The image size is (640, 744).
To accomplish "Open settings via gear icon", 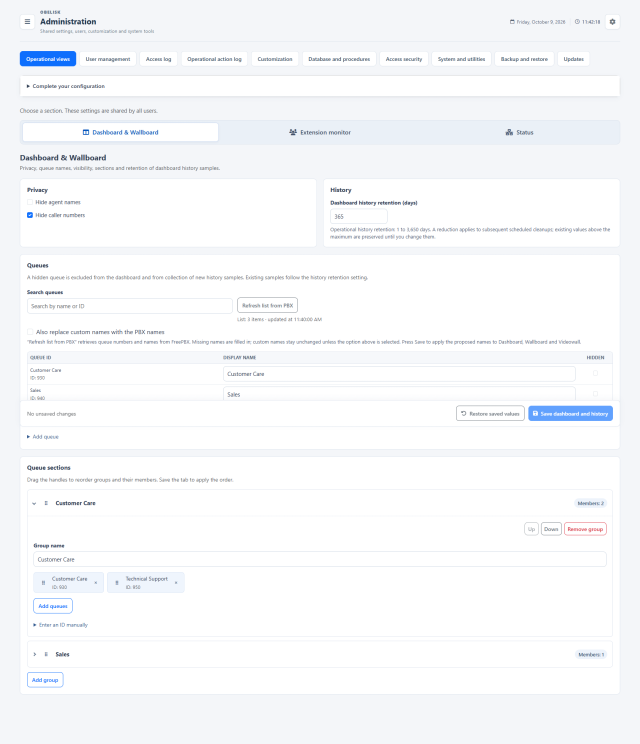I will point(612,22).
